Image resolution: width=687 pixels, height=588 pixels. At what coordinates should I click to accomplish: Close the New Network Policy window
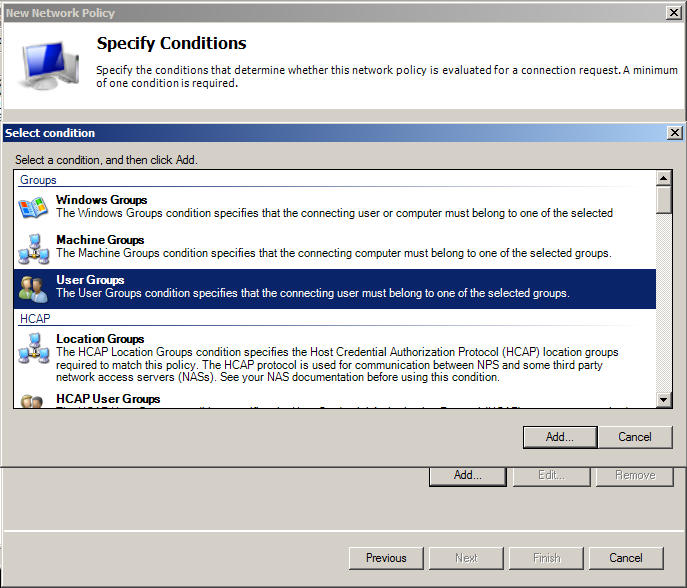675,13
